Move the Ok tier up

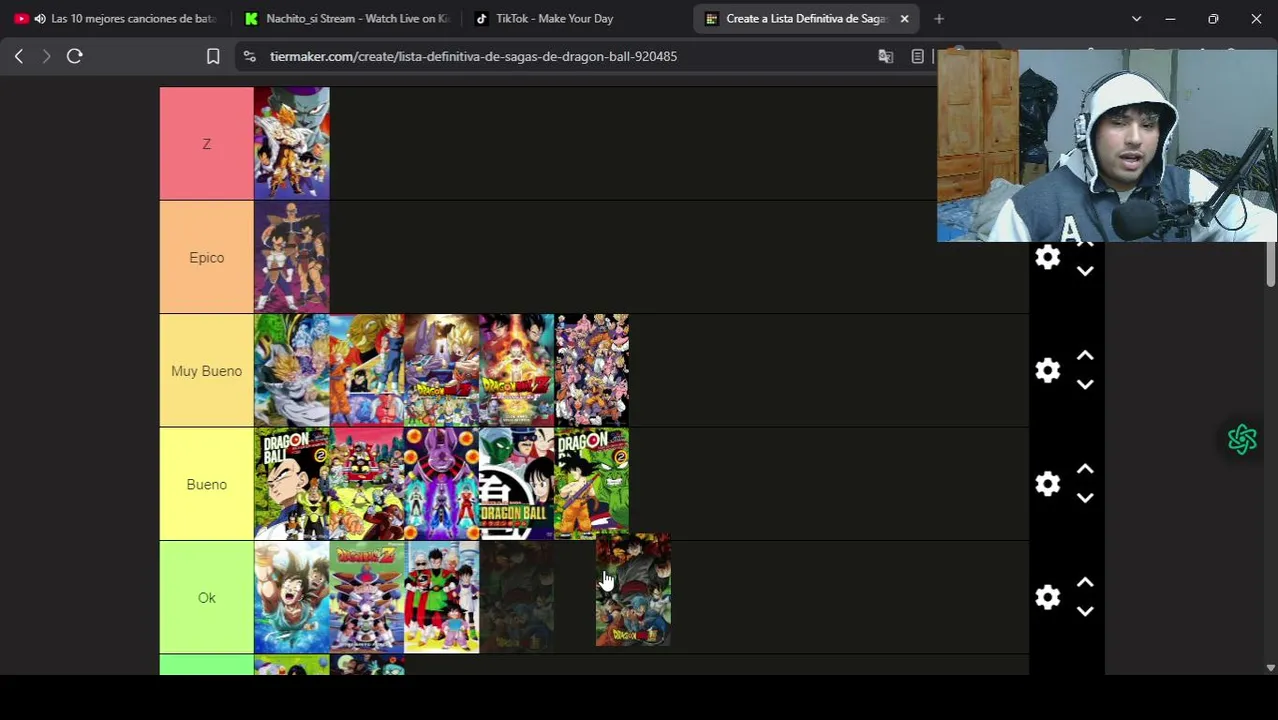[x=1085, y=583]
